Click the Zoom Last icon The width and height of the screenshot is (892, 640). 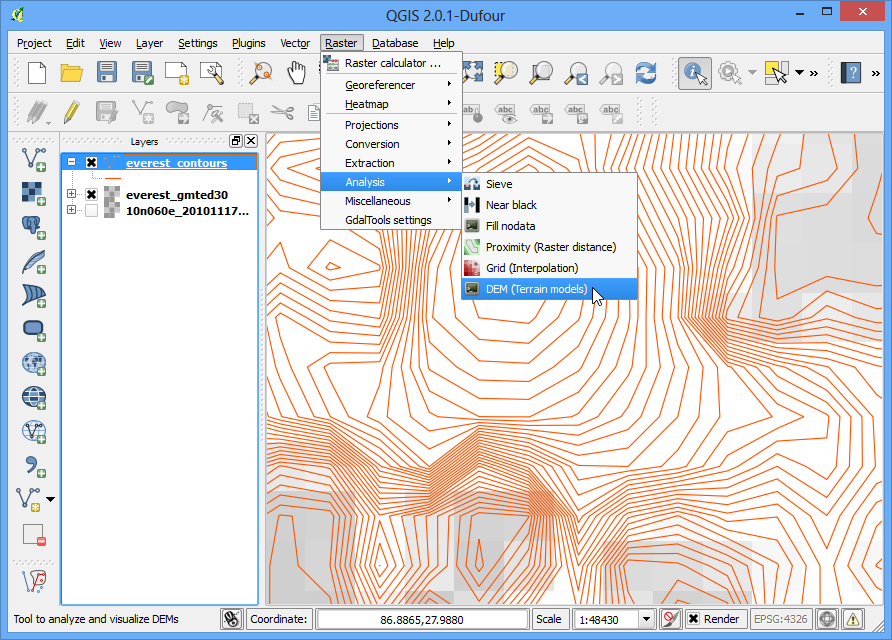pyautogui.click(x=576, y=73)
